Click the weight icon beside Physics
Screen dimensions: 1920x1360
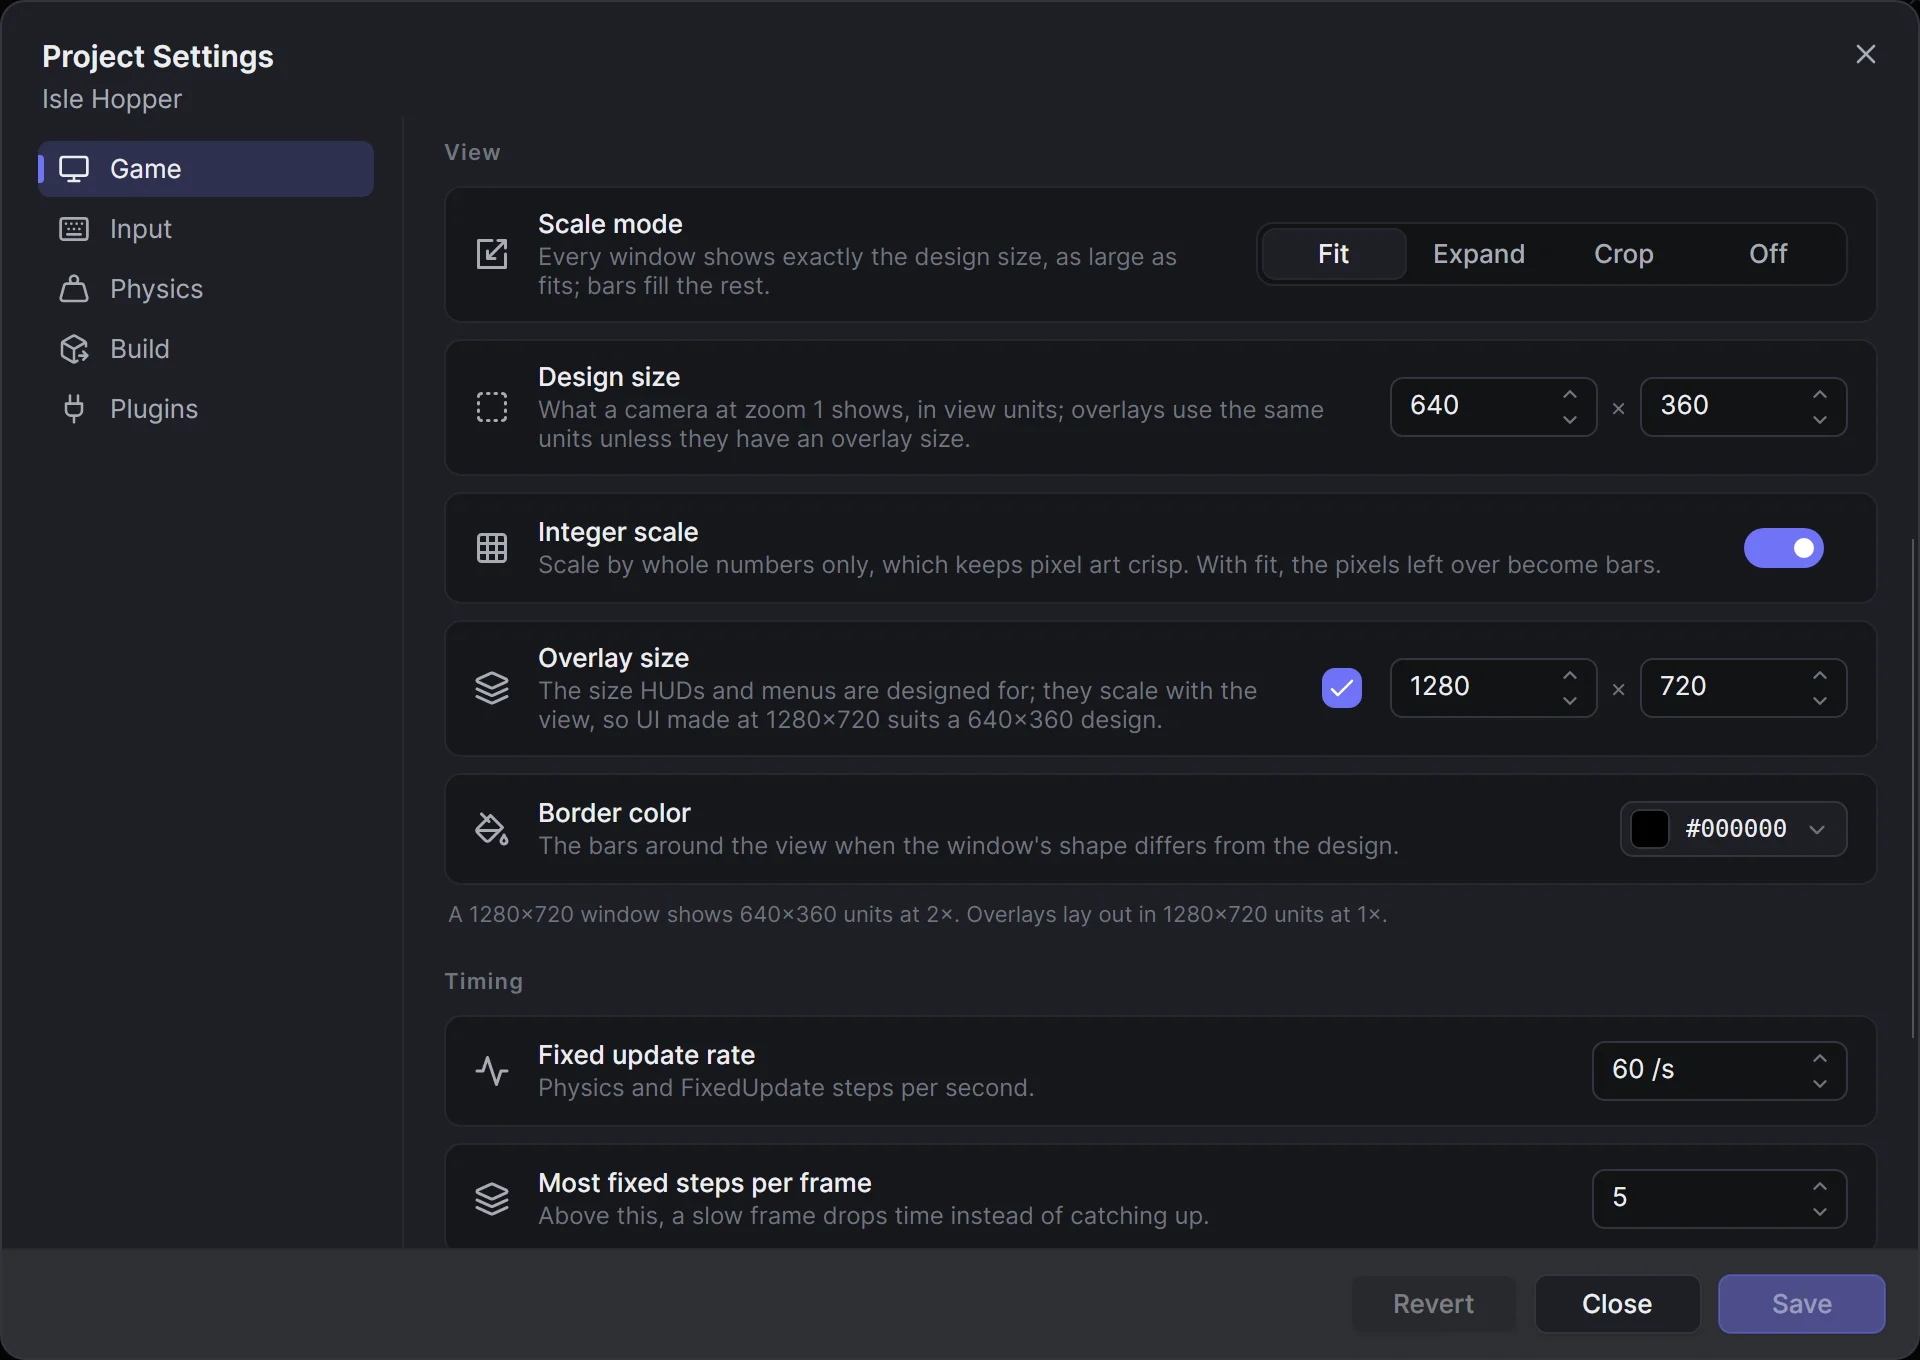pyautogui.click(x=74, y=289)
